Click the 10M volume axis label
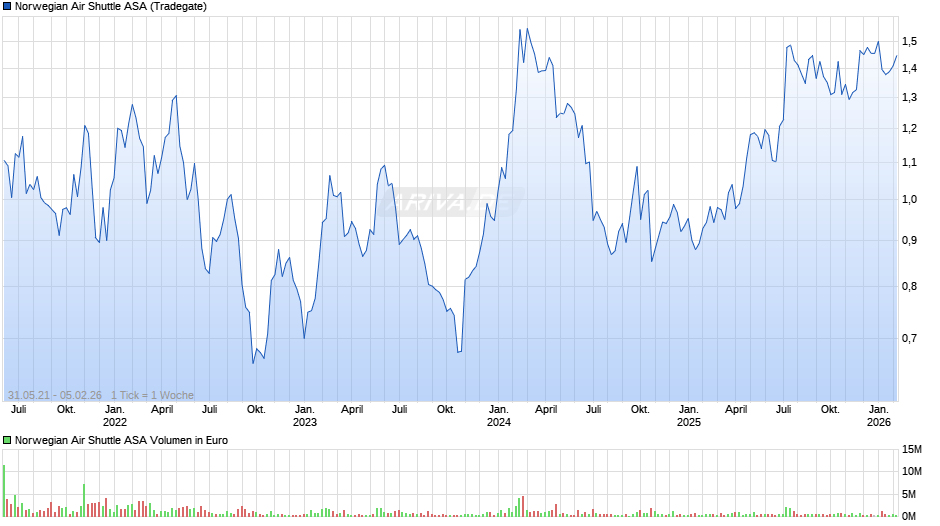 tap(912, 471)
